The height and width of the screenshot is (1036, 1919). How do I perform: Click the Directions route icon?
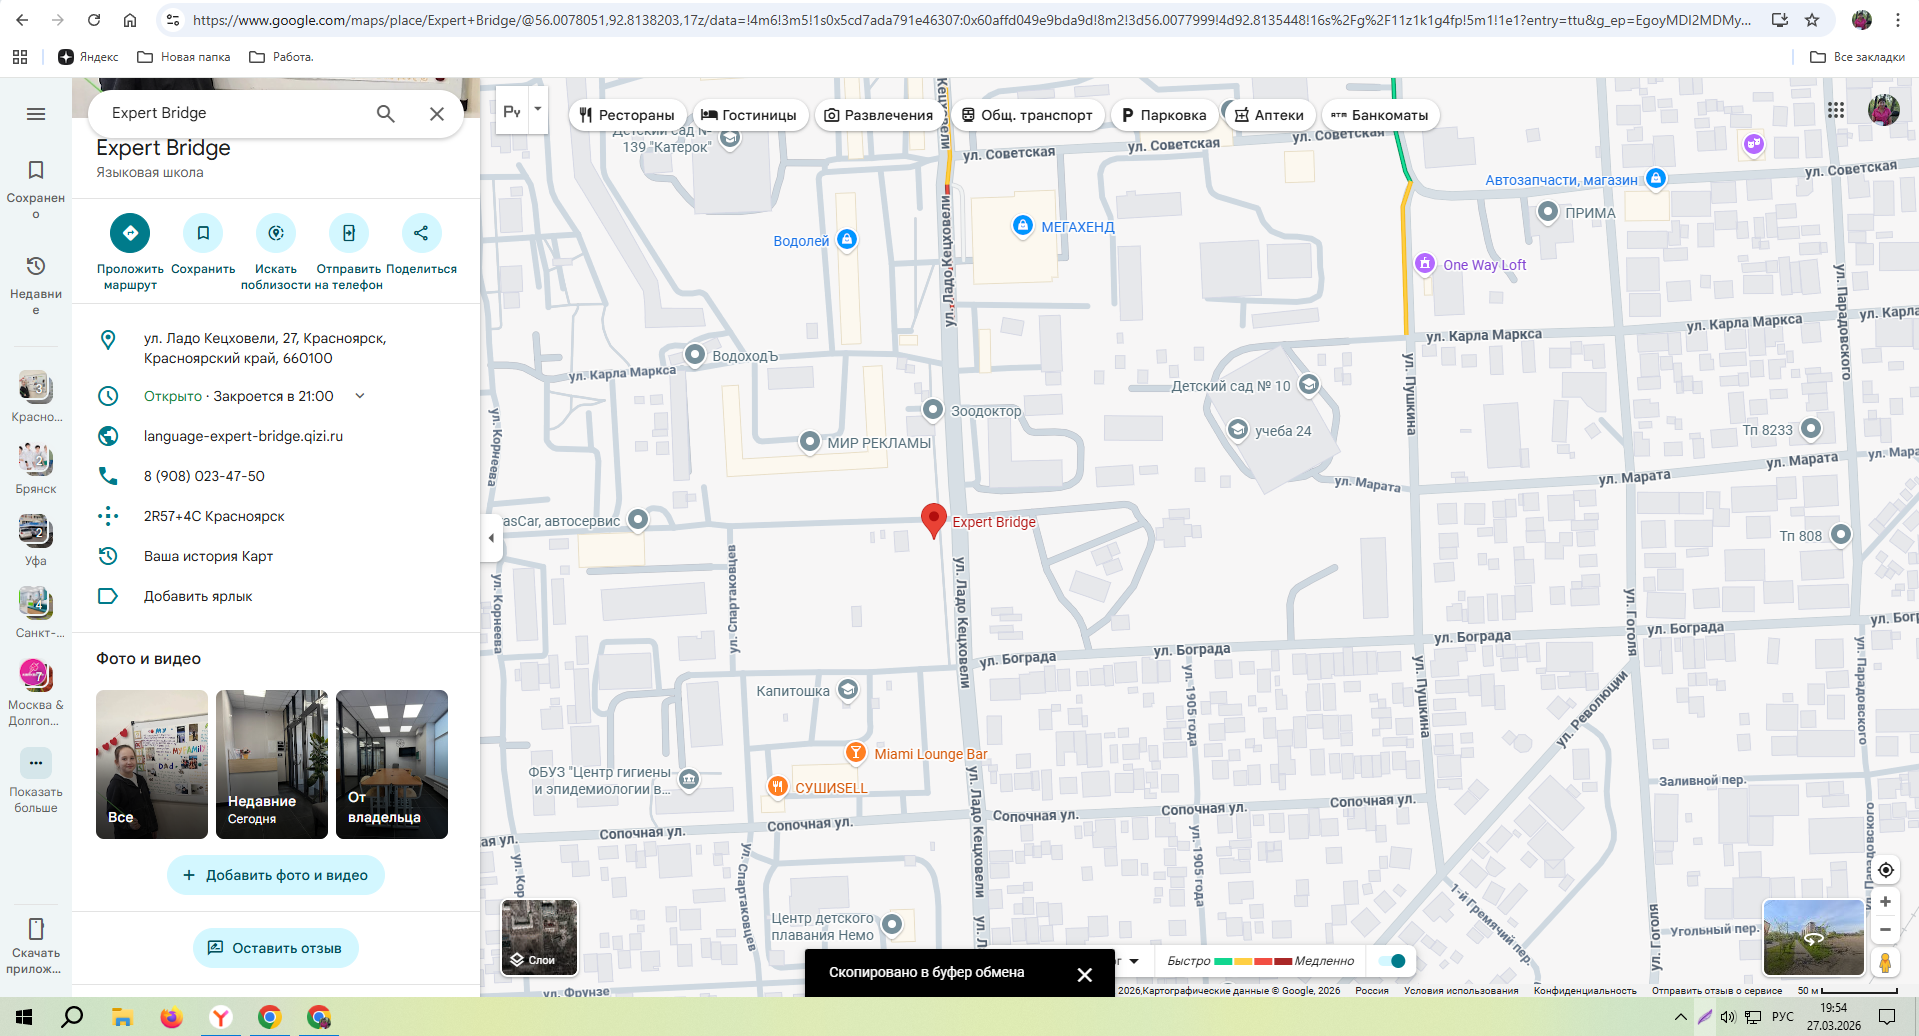[x=130, y=233]
